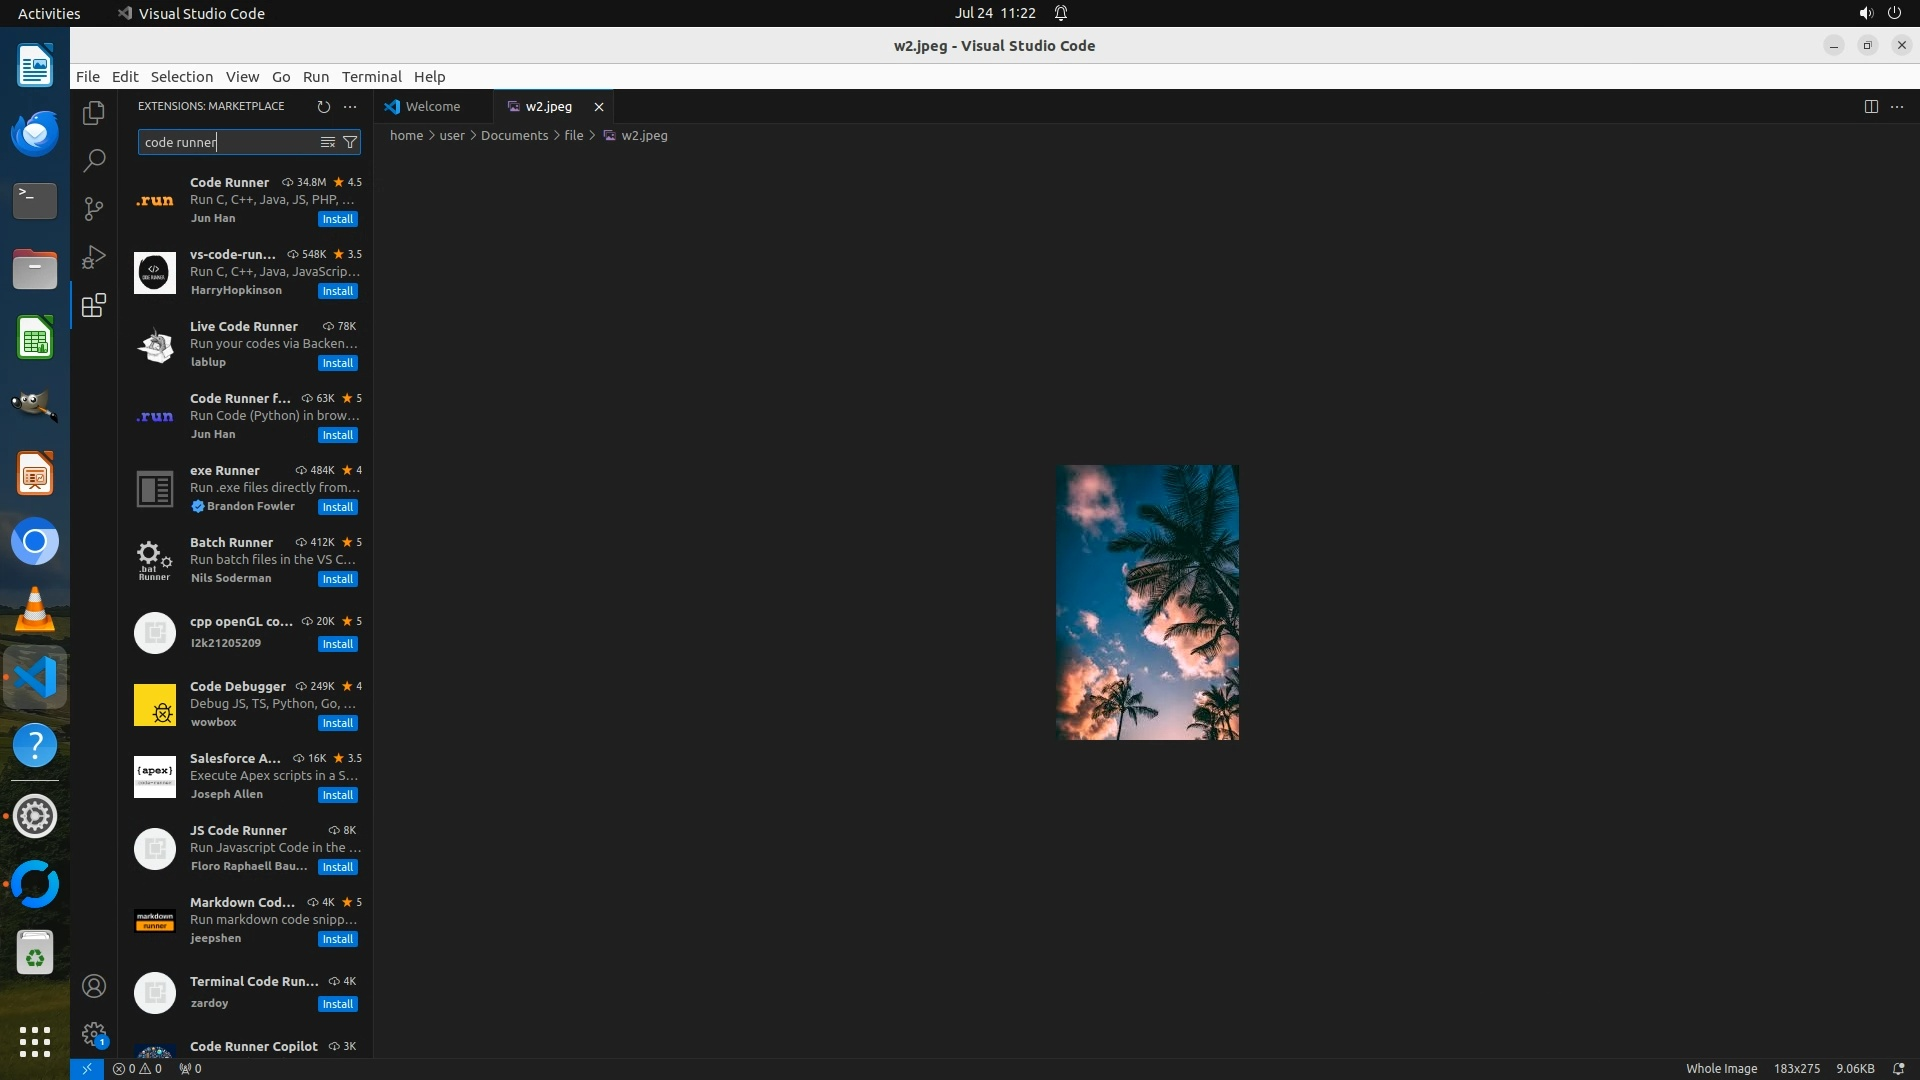Open the Explorer view in activity bar
This screenshot has width=1920, height=1080.
pos(94,113)
